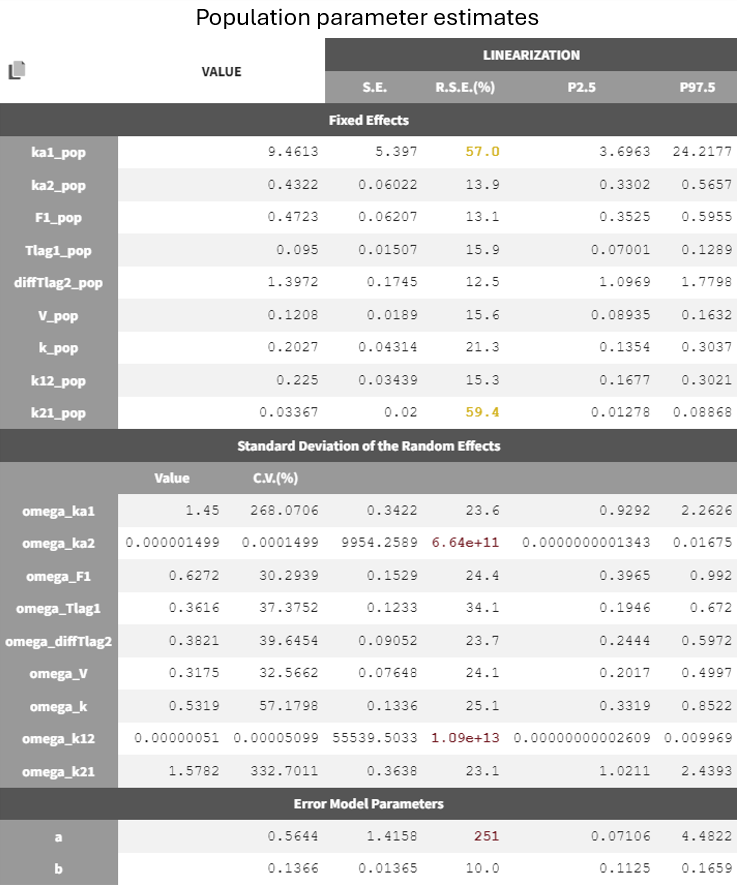Click the red 251 R.S.E. value
737x885 pixels.
[x=485, y=837]
